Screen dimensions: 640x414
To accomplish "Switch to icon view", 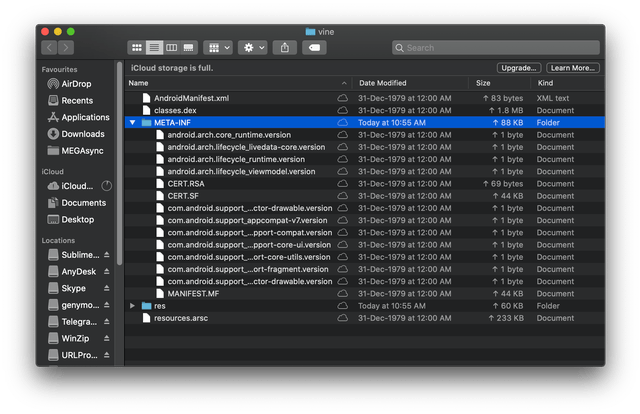I will (x=137, y=48).
